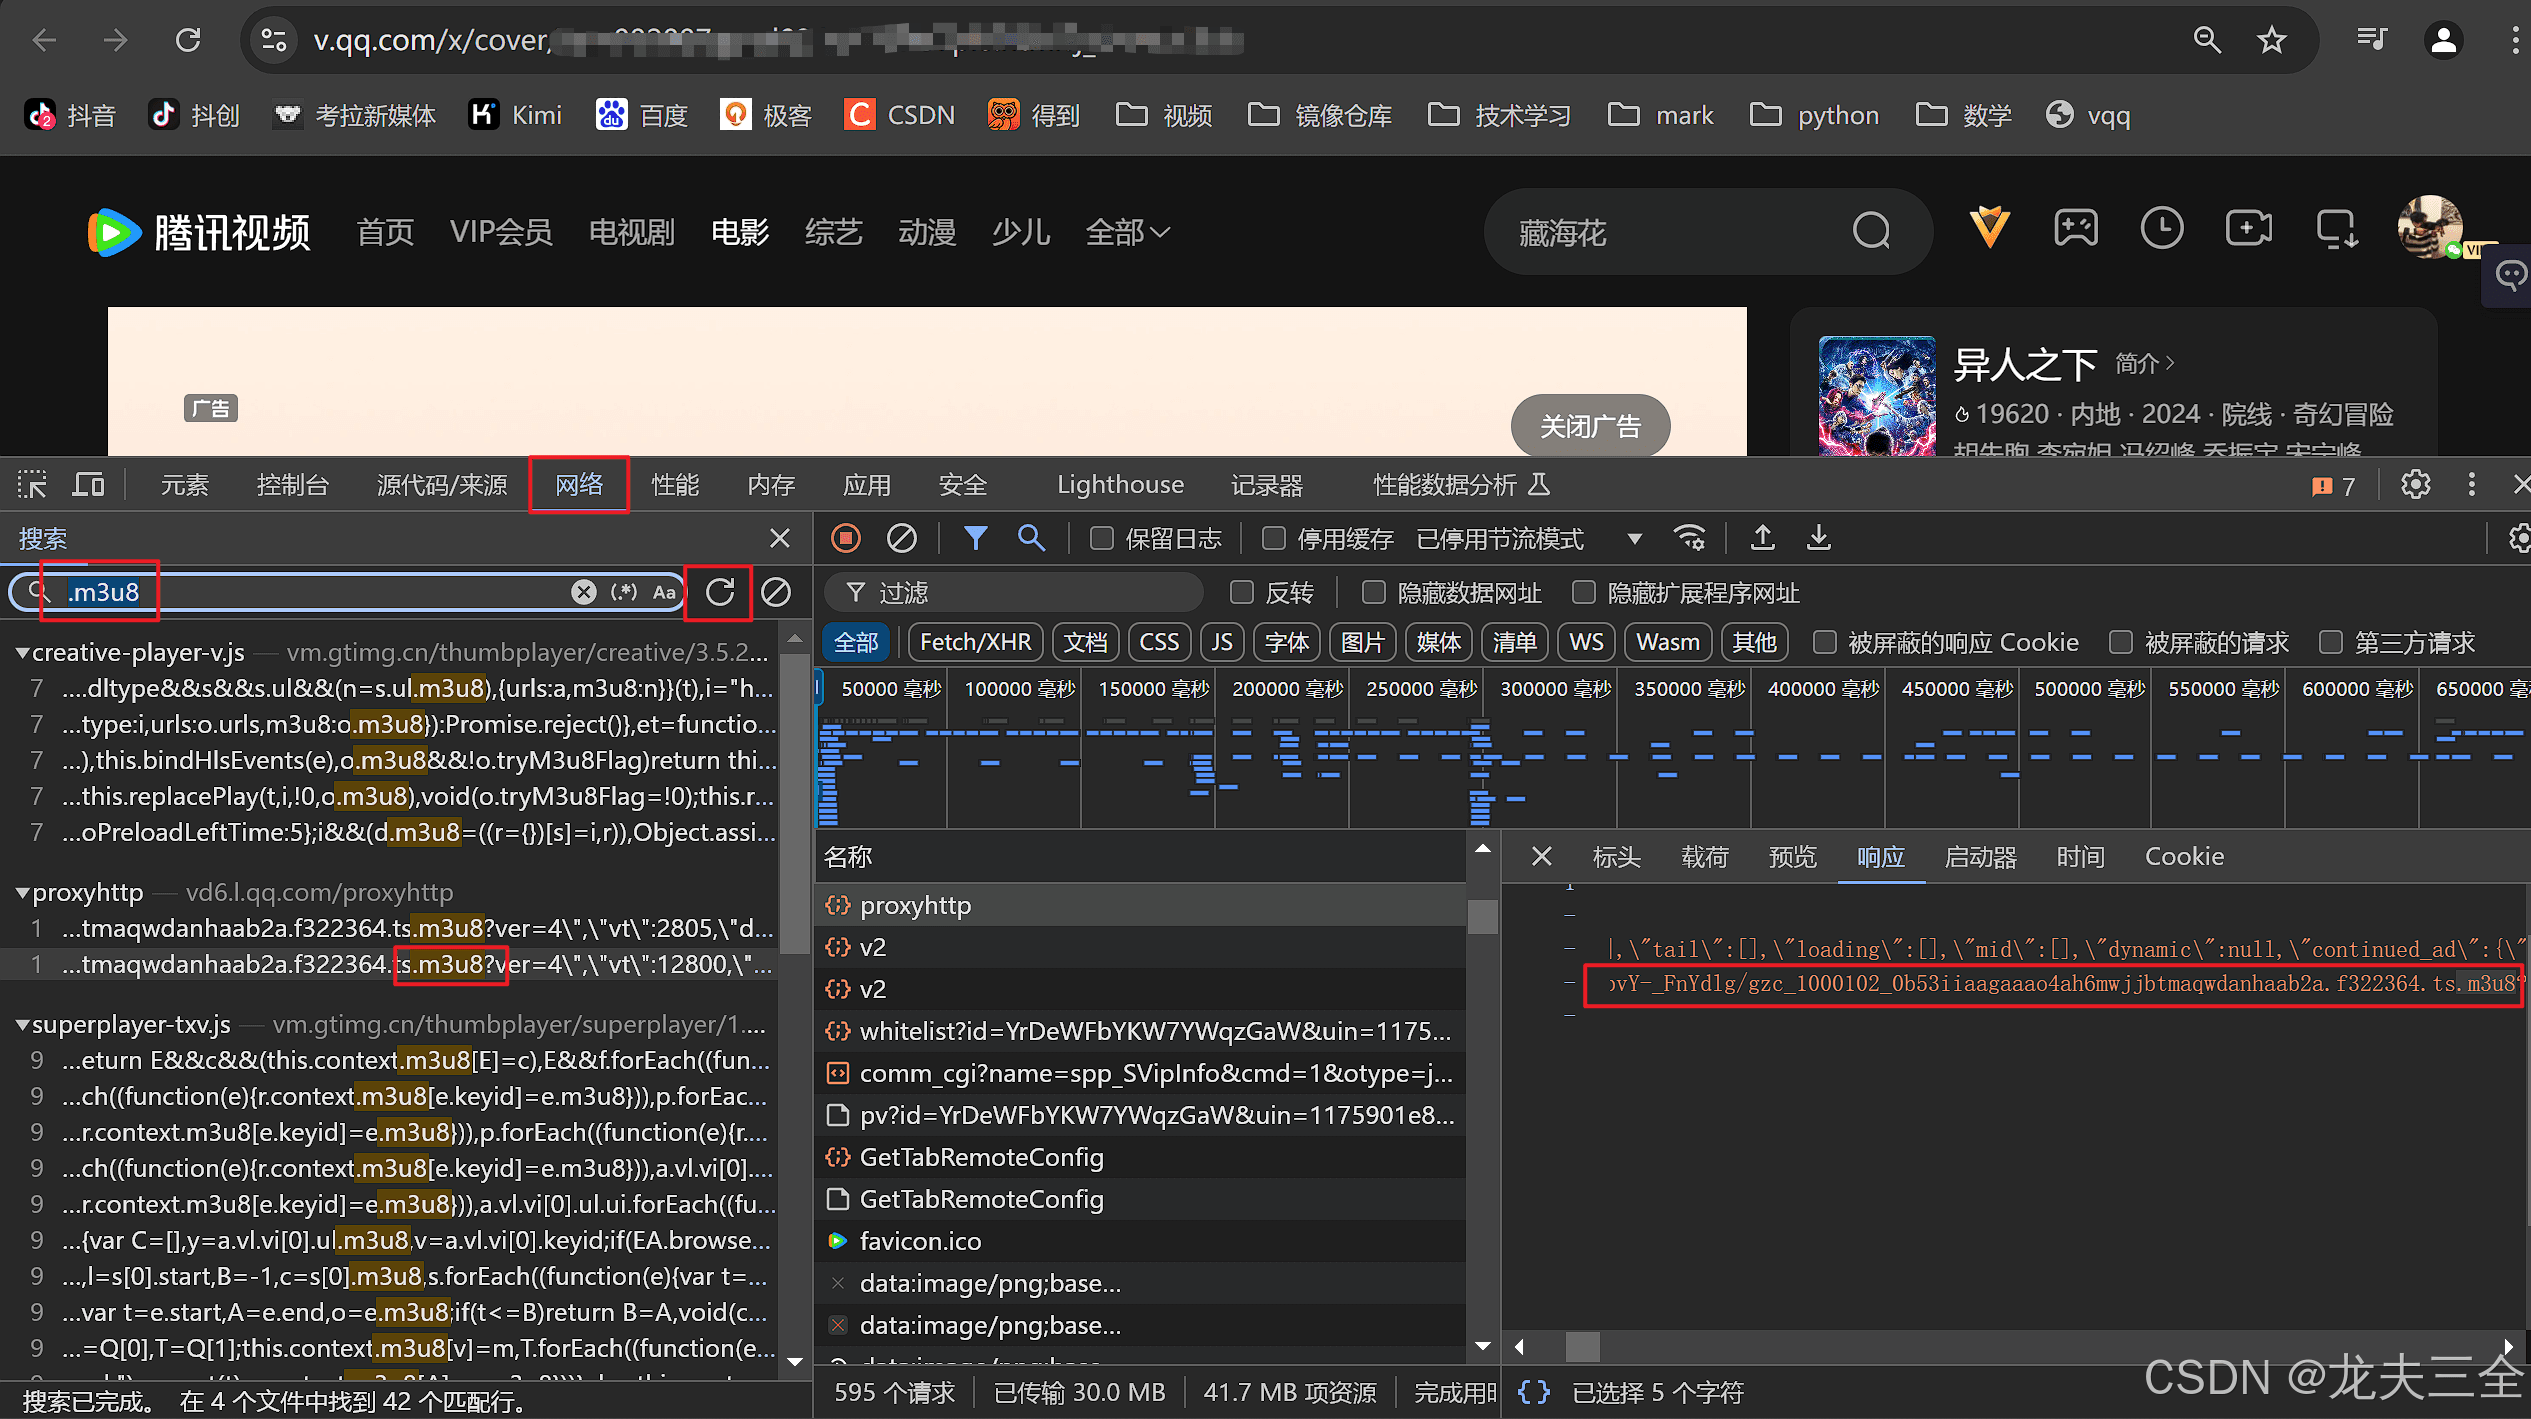Tick the 隐藏扩展程序网址 checkbox

click(1583, 592)
